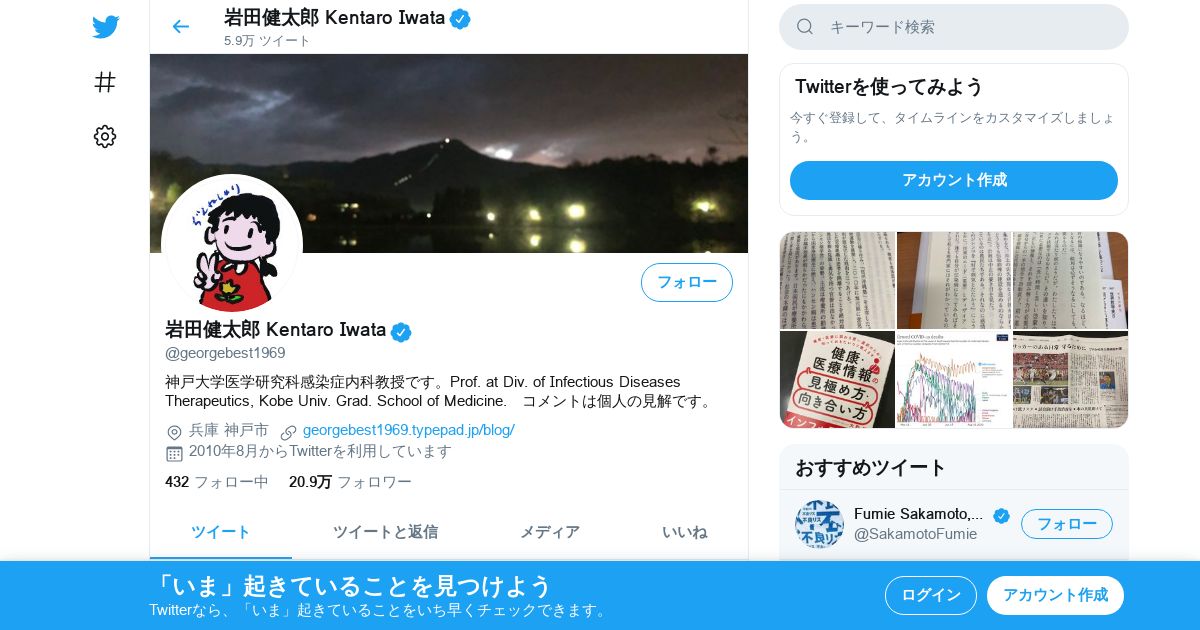Open the COVID graph media thumbnail
1200x630 pixels.
pyautogui.click(x=954, y=380)
